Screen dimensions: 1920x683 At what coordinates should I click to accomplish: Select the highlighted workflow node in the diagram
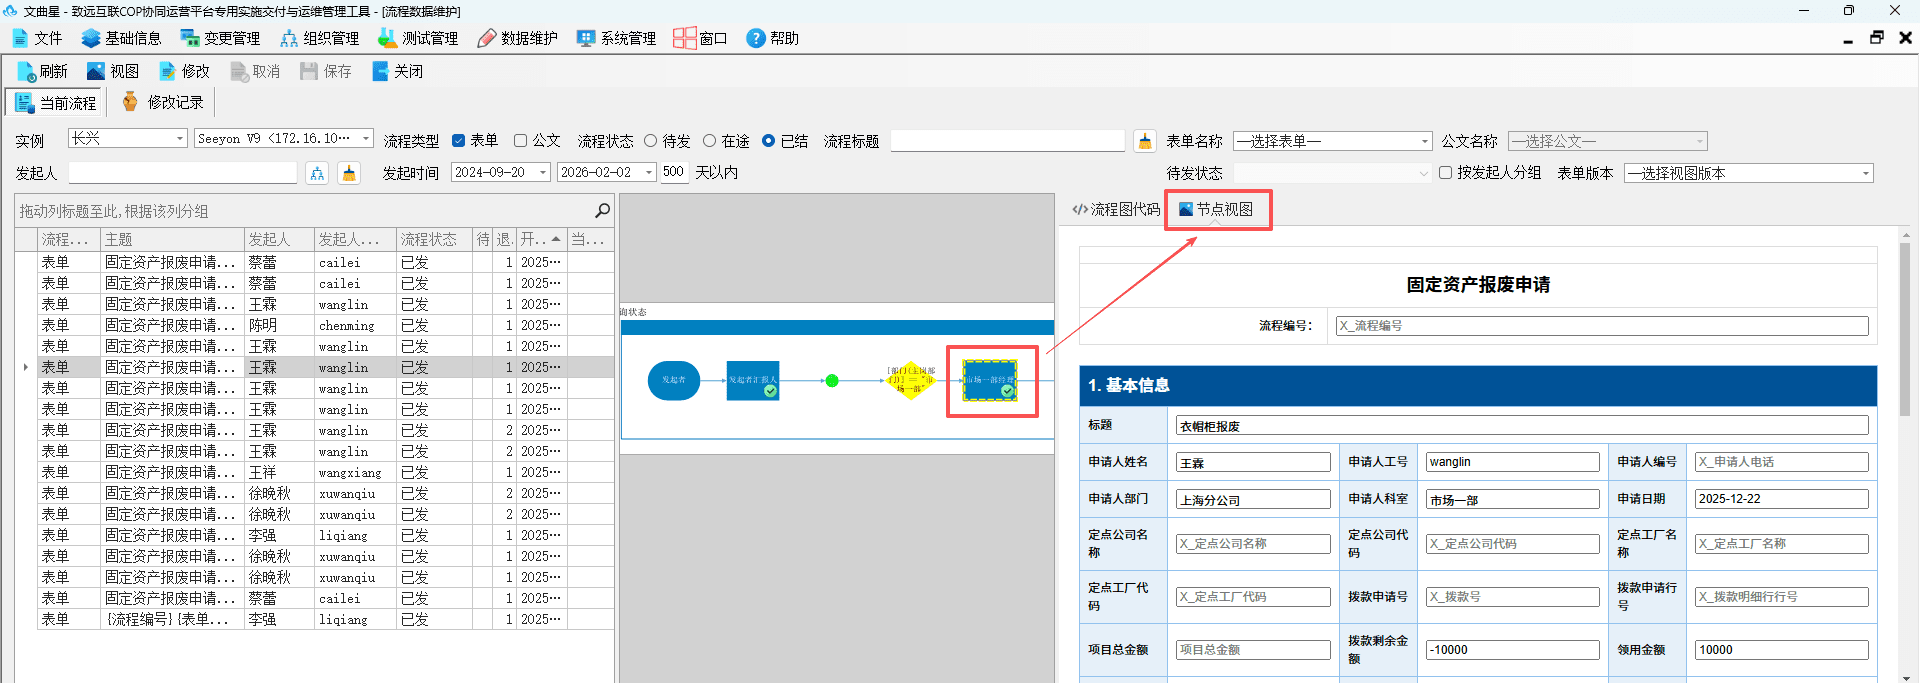(x=990, y=380)
